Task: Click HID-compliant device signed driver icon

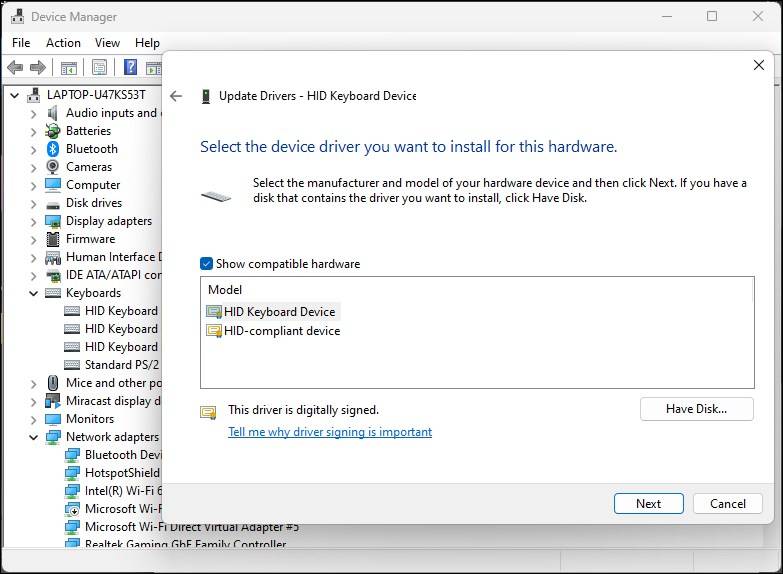Action: click(214, 331)
